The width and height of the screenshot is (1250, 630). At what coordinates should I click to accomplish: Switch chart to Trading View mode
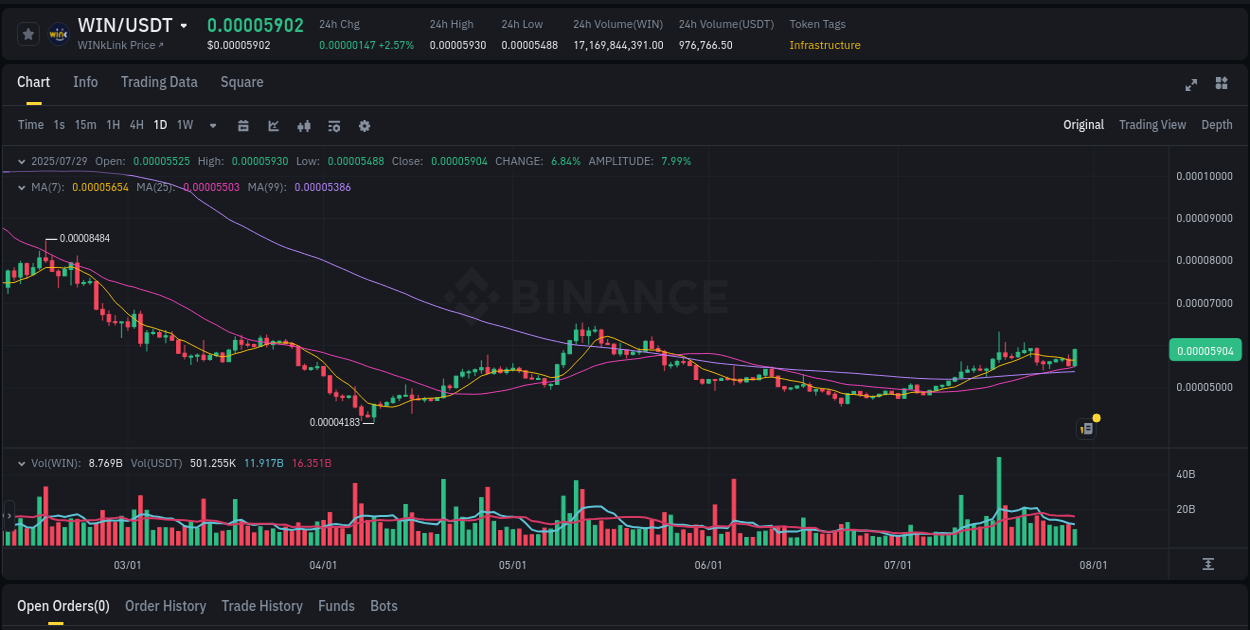(1152, 124)
